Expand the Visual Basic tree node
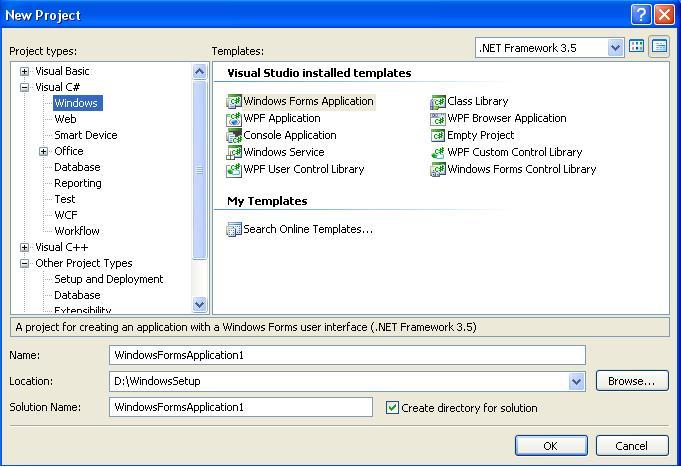681x467 pixels. (25, 71)
